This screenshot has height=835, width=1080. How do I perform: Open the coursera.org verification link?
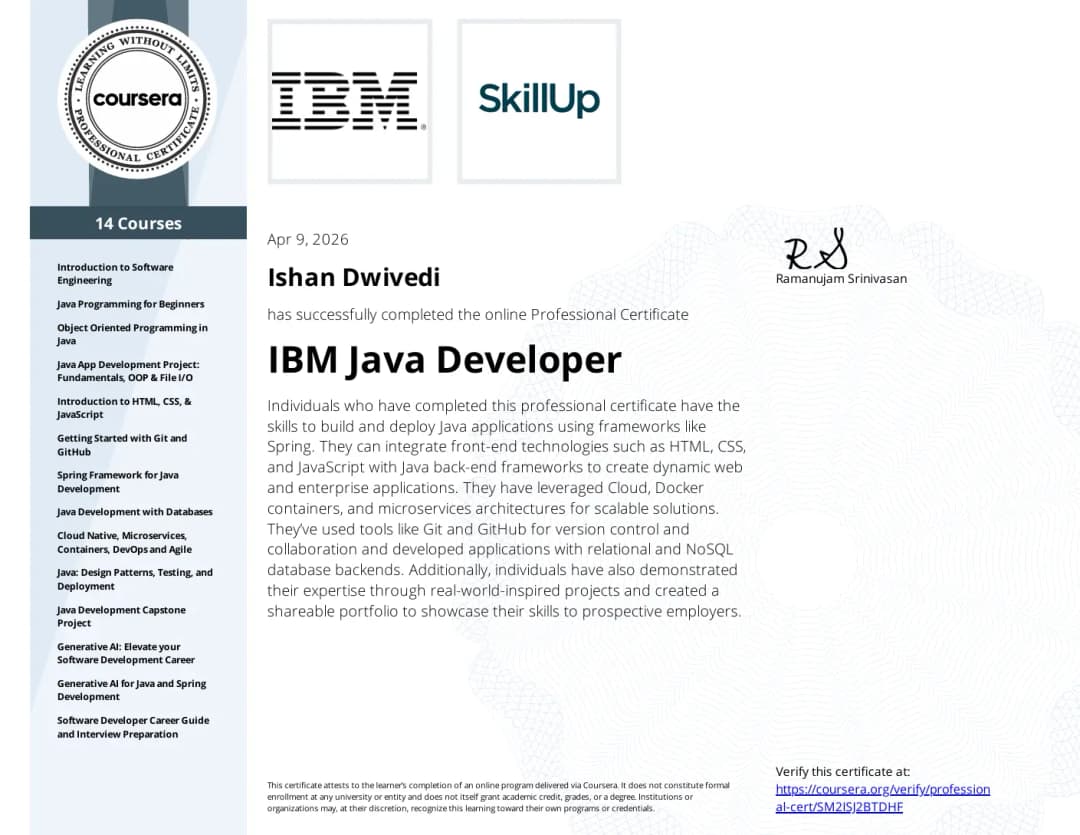click(882, 798)
